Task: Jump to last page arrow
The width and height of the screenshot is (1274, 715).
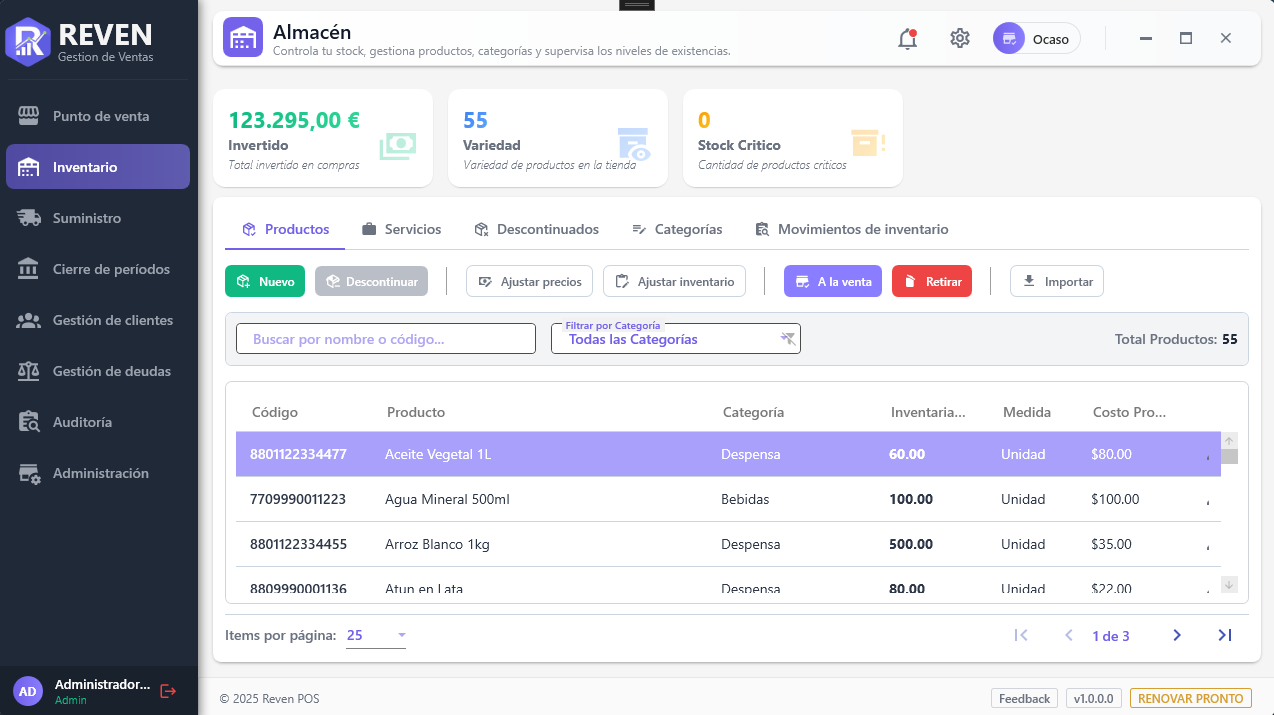Action: tap(1224, 635)
